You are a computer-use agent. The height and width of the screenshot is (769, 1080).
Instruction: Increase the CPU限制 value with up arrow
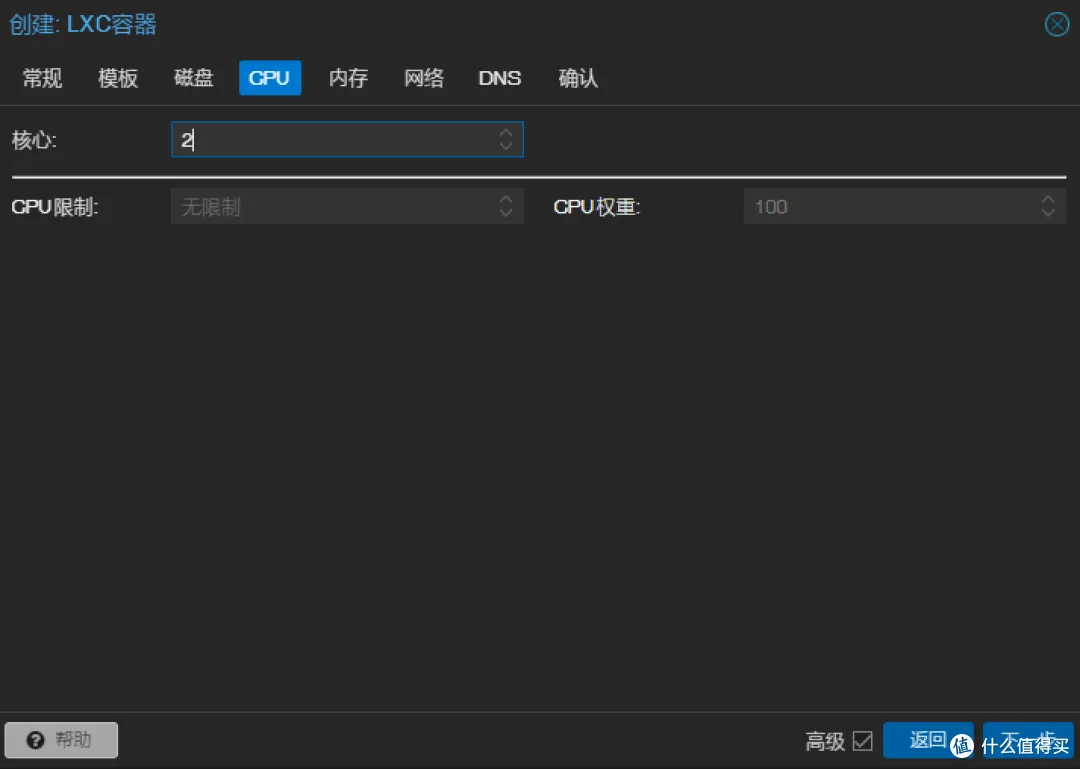(506, 199)
